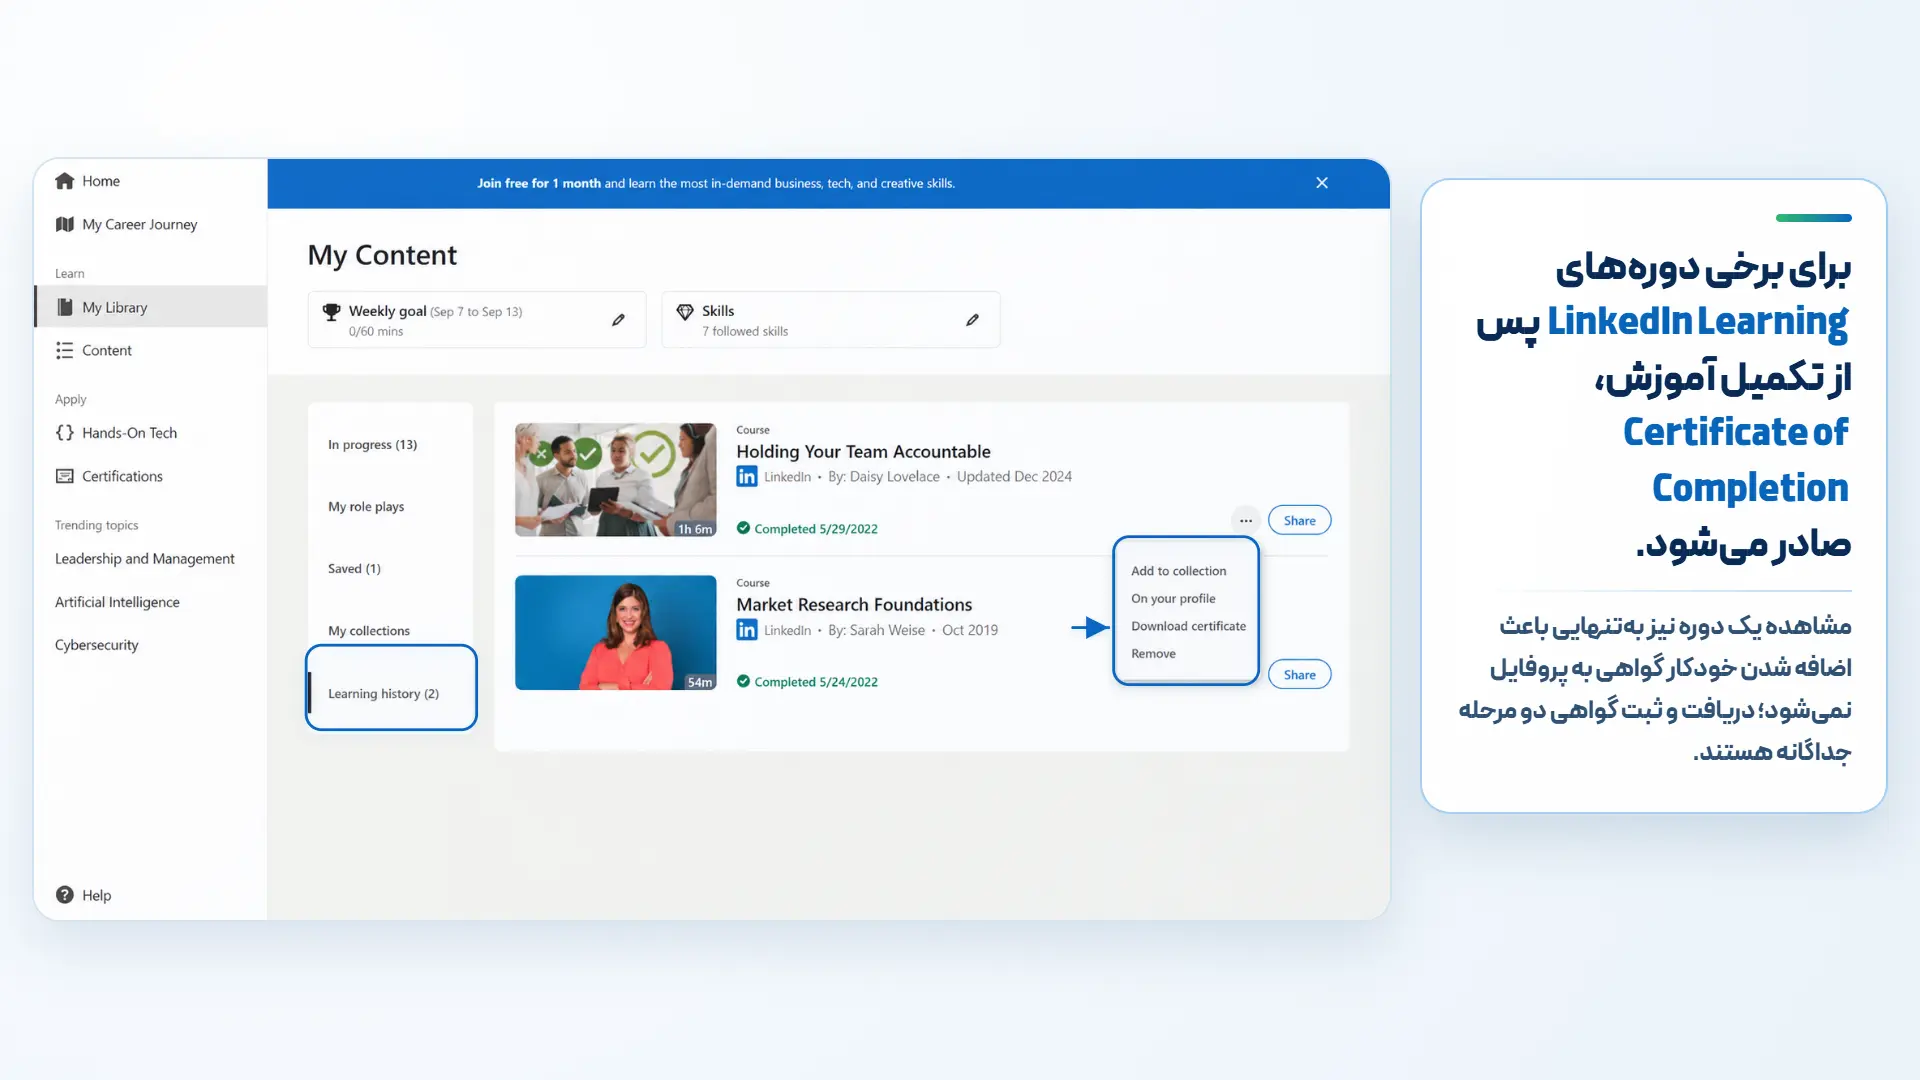Share the Market Research Foundations course
1920x1080 pixels.
[x=1299, y=674]
